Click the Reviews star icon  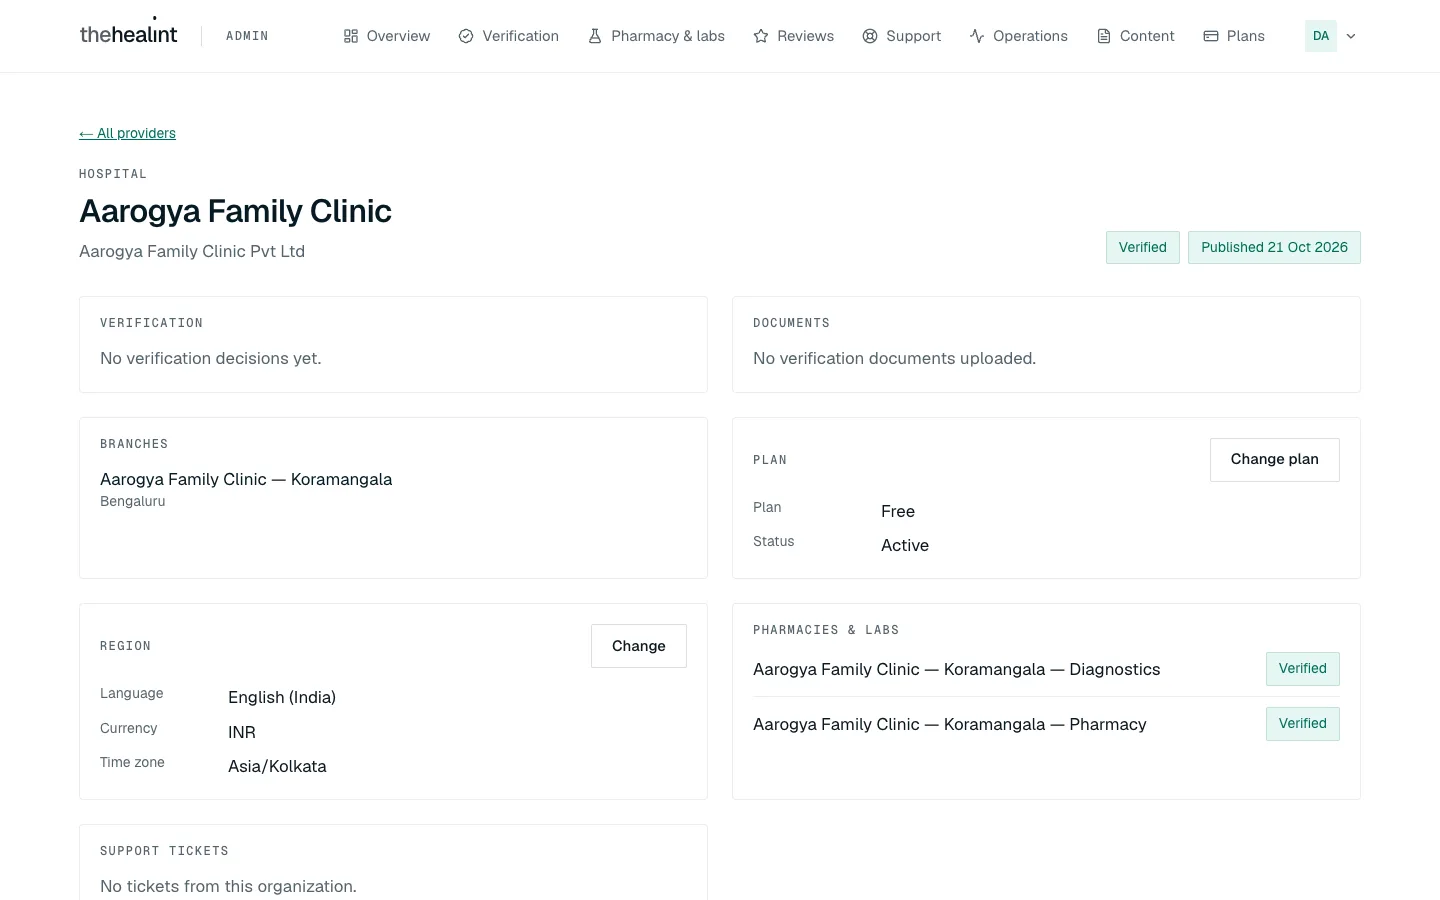761,36
